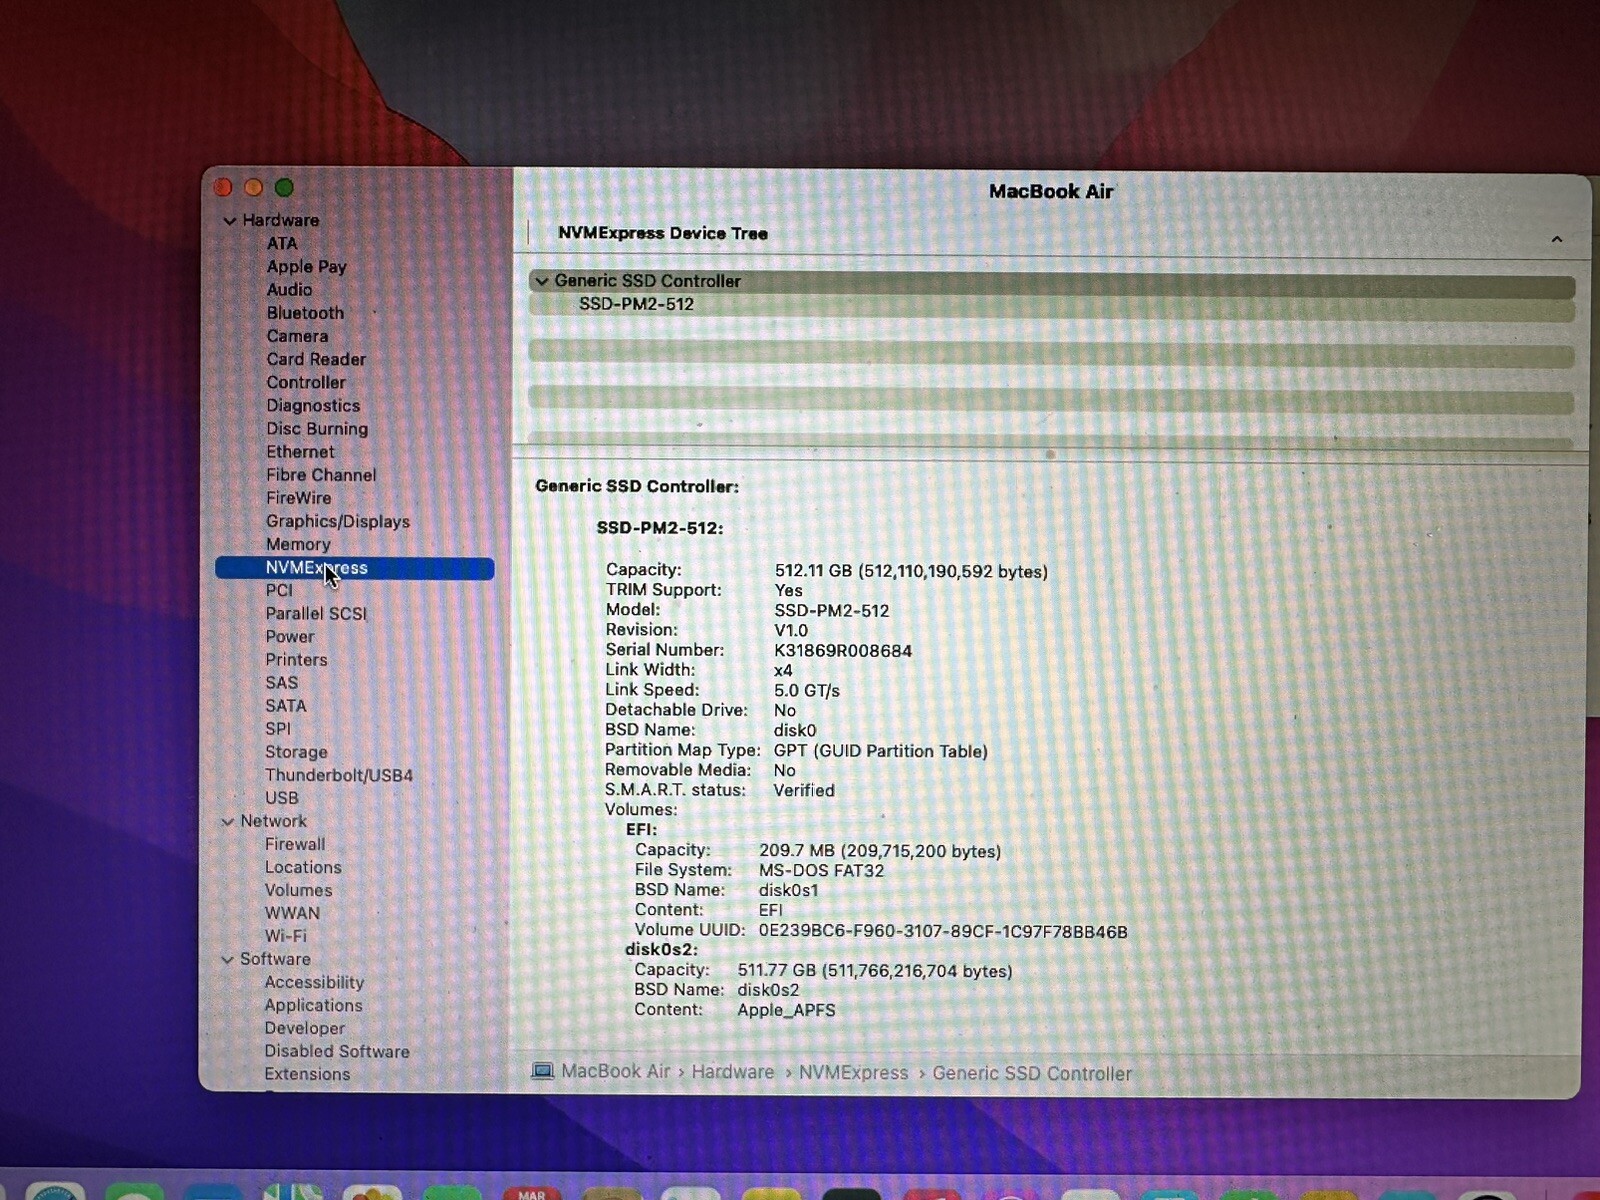Open Developer software entry
This screenshot has height=1200, width=1600.
pyautogui.click(x=305, y=1029)
